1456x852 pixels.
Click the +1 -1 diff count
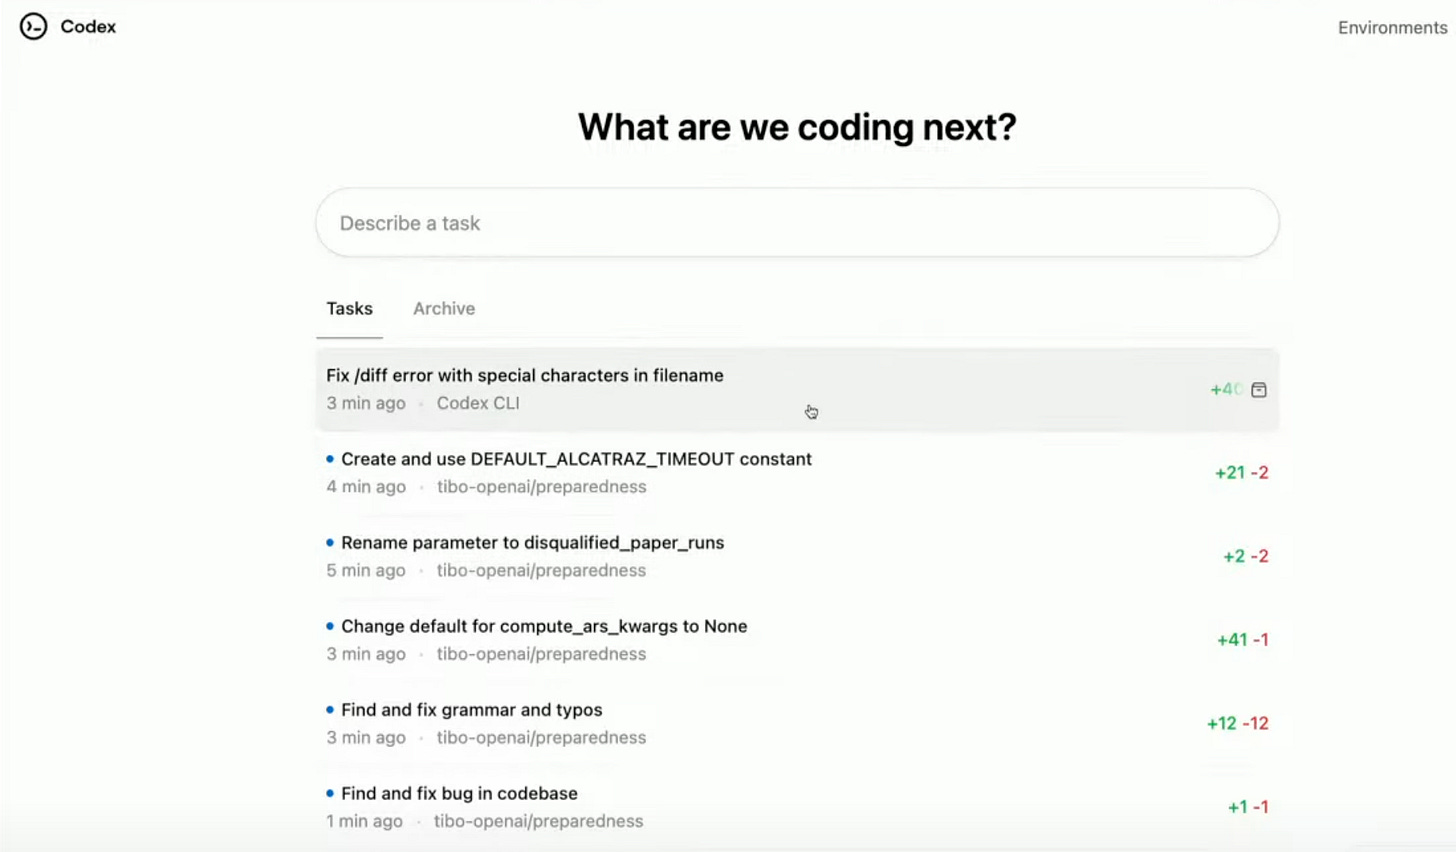(x=1248, y=807)
